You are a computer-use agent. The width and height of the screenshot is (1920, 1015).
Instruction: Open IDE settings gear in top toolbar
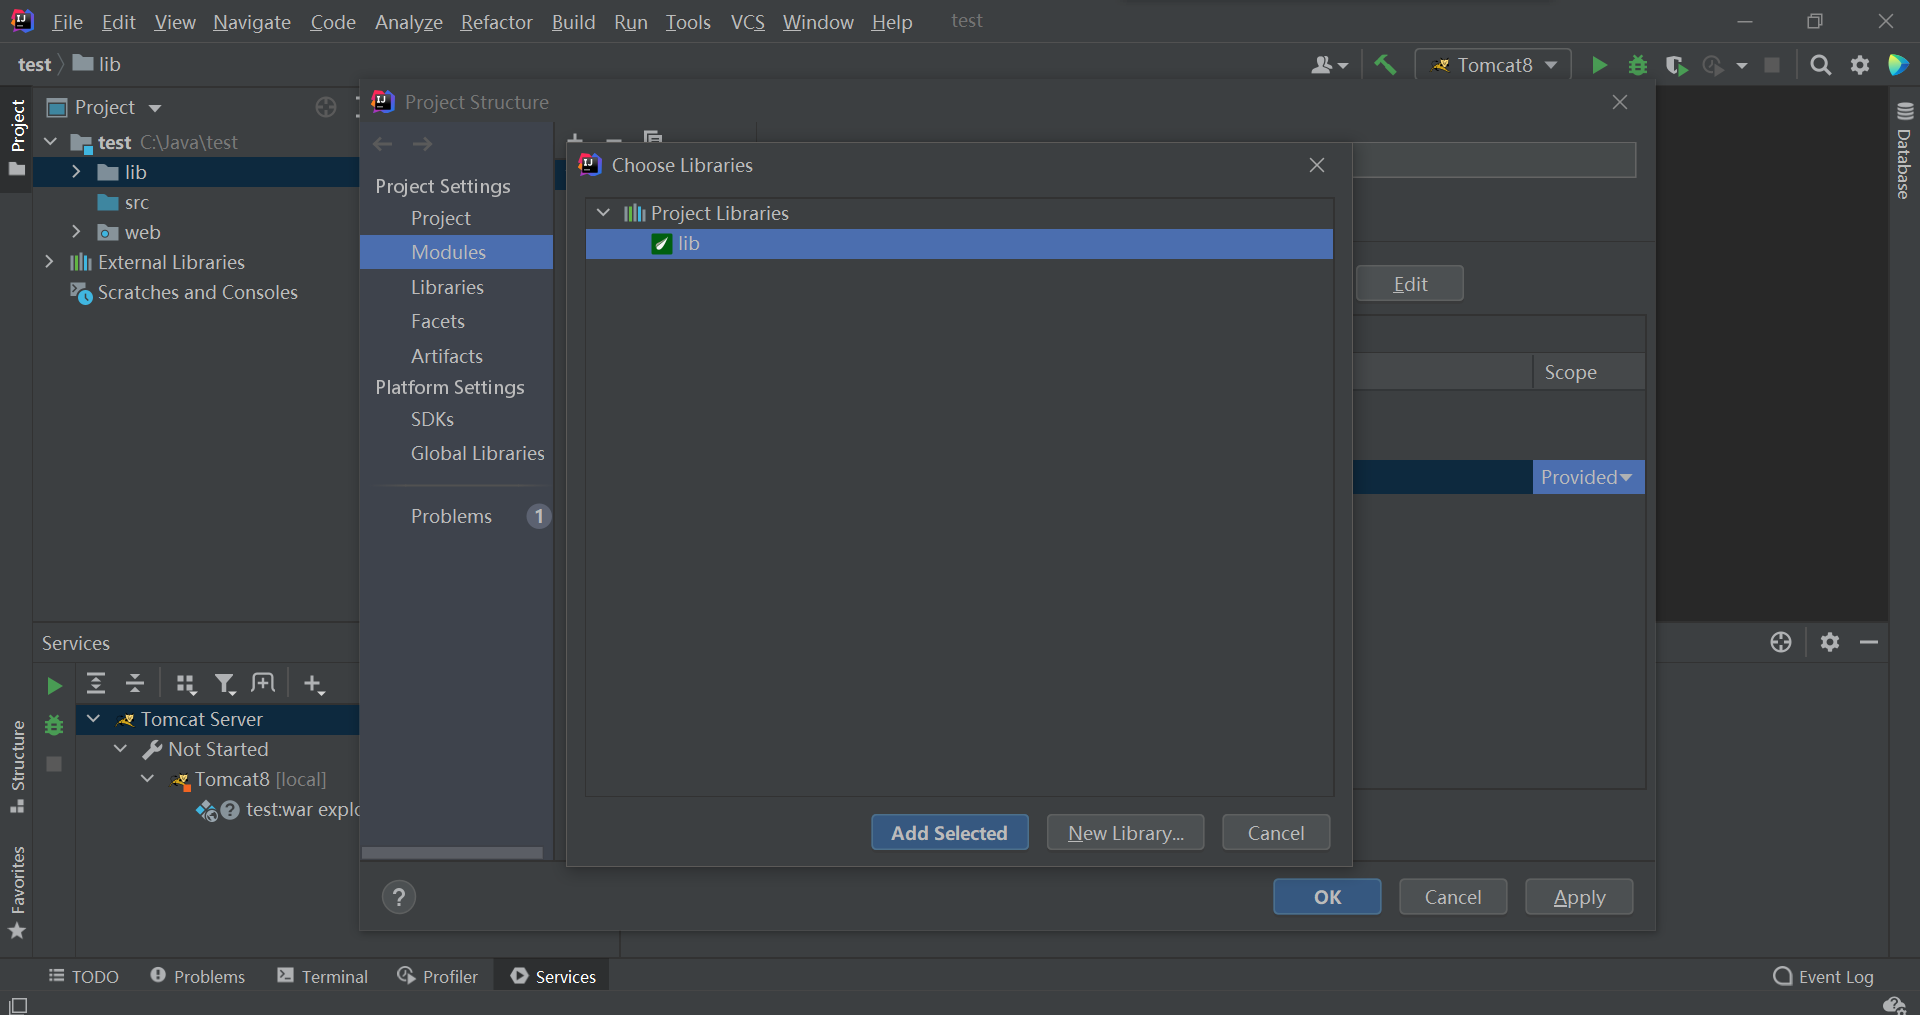click(1860, 65)
